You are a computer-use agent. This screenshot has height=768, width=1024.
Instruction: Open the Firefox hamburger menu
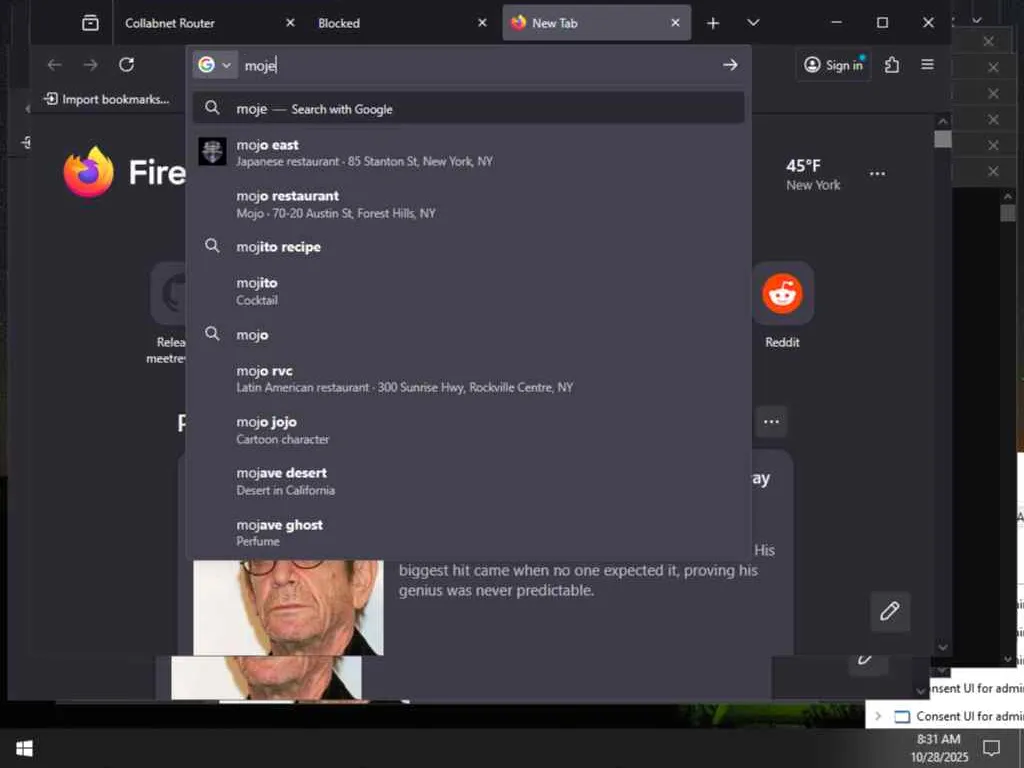click(x=927, y=65)
